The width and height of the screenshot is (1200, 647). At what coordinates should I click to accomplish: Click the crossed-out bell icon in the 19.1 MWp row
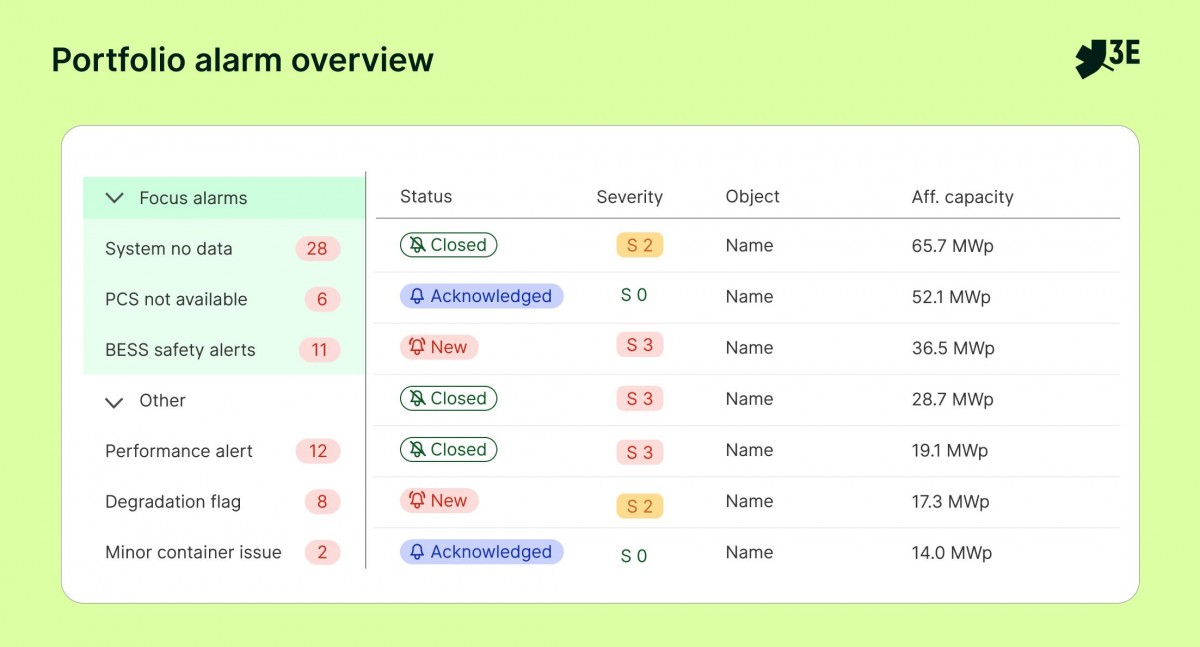(416, 449)
